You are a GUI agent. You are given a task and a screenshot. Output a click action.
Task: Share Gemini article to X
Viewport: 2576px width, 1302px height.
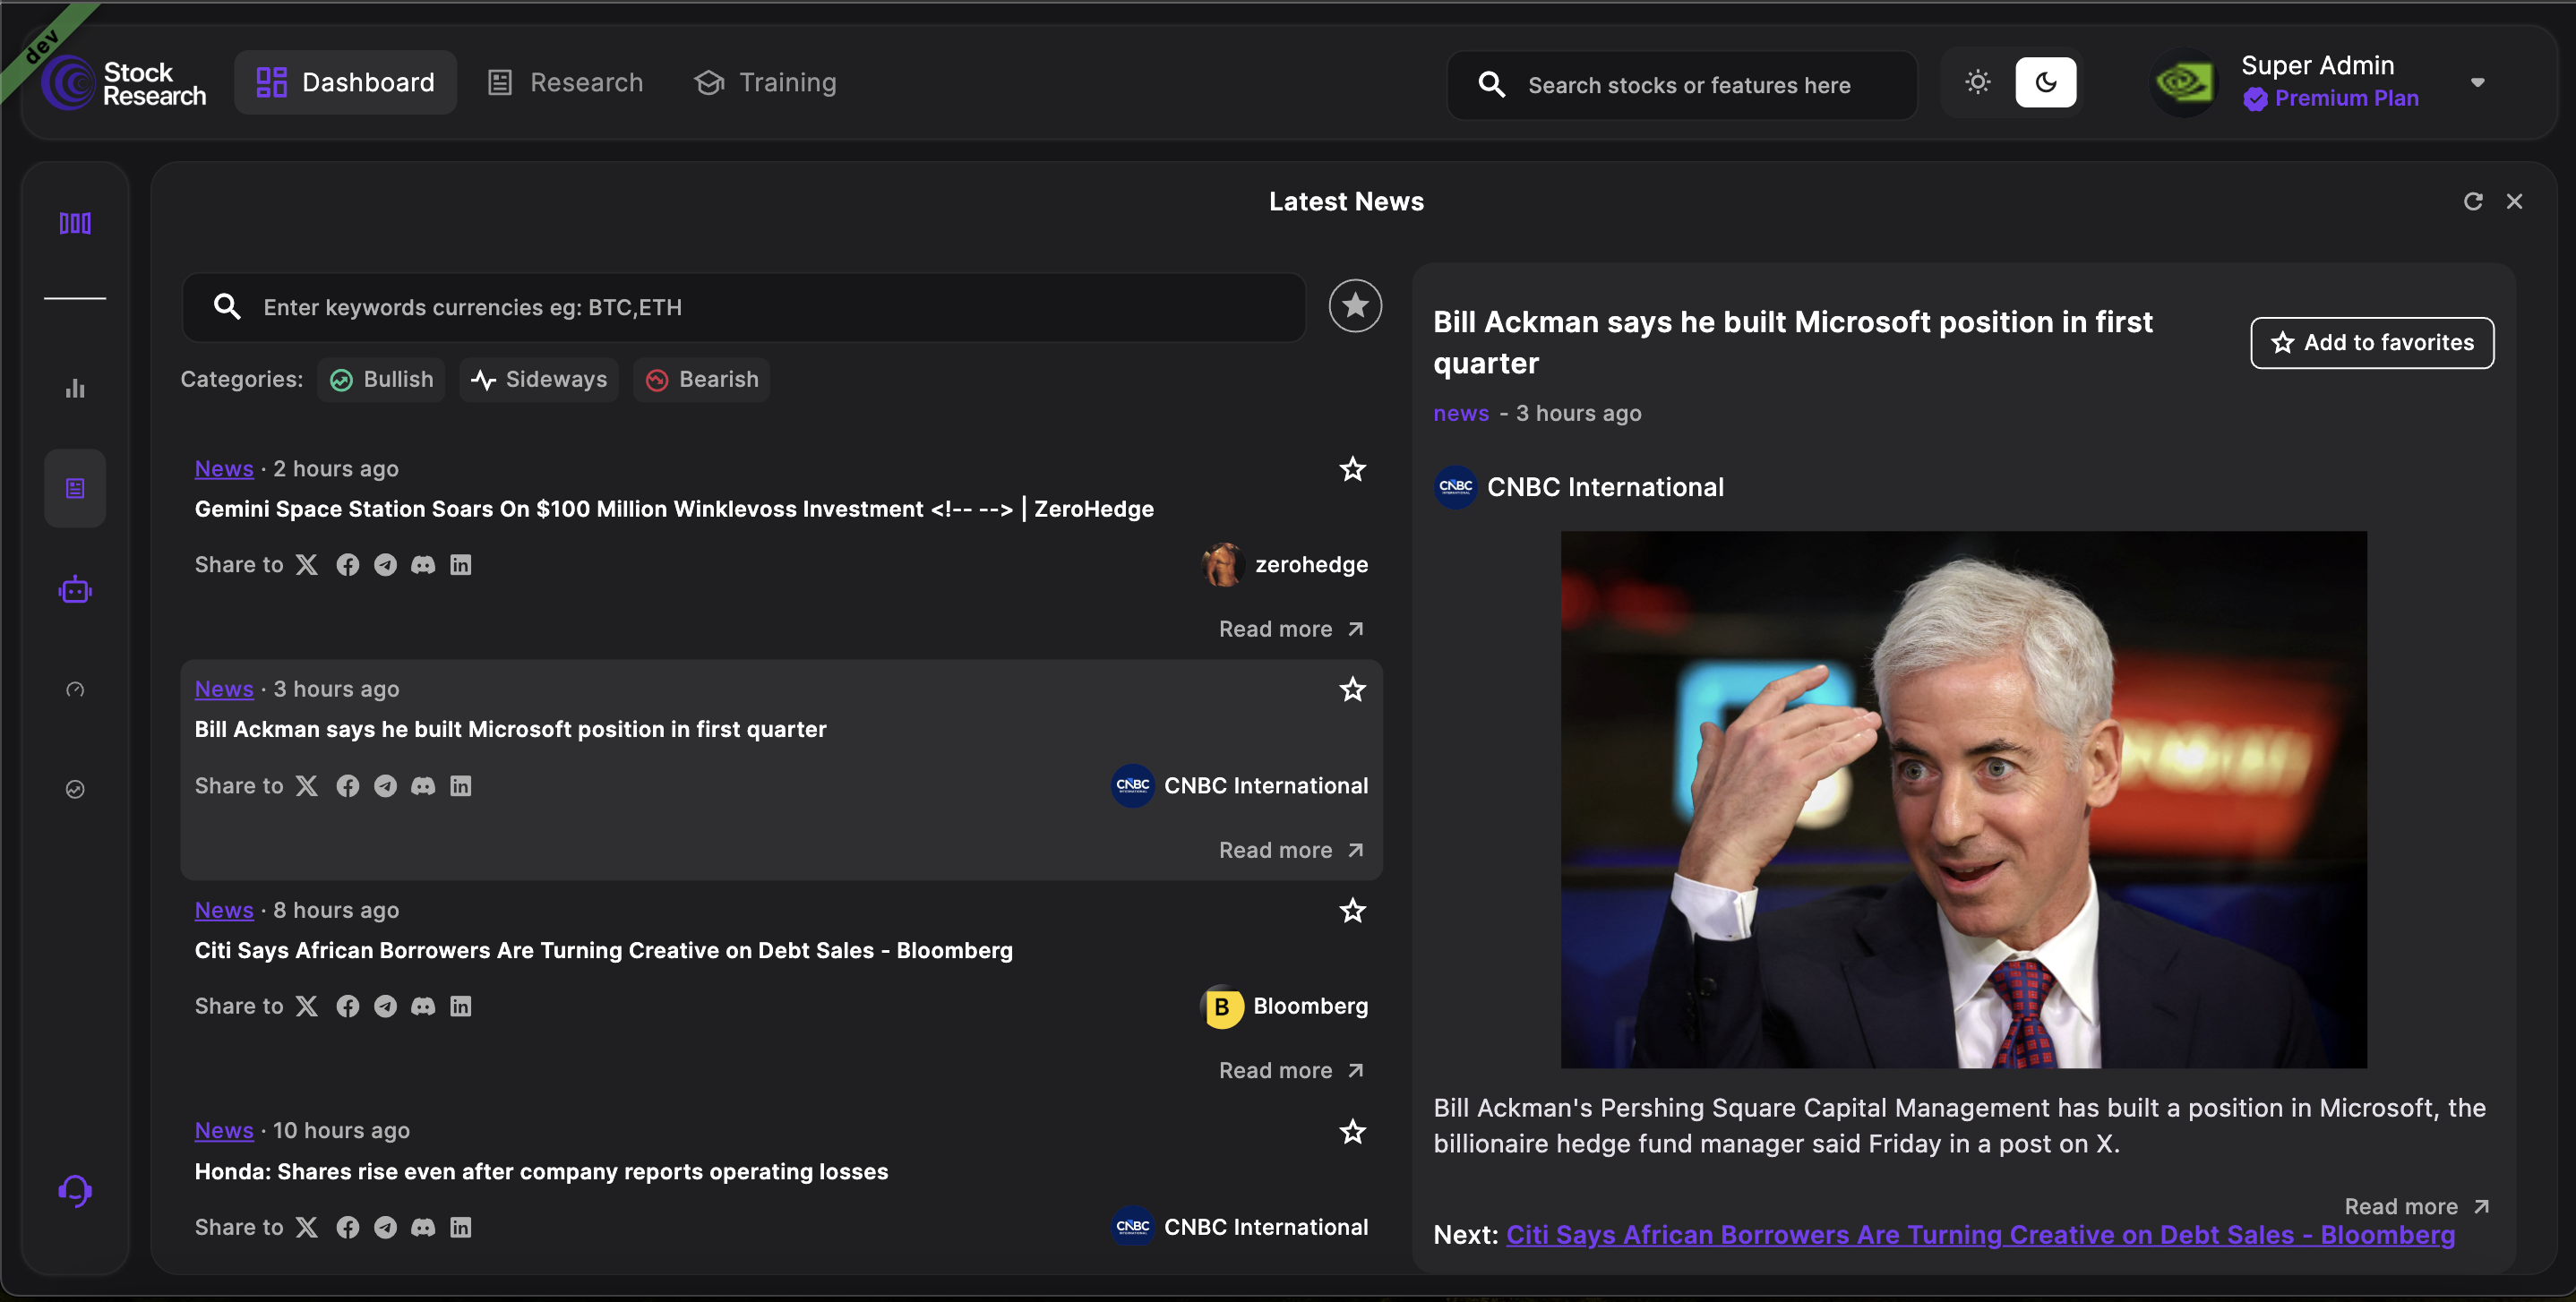(307, 565)
